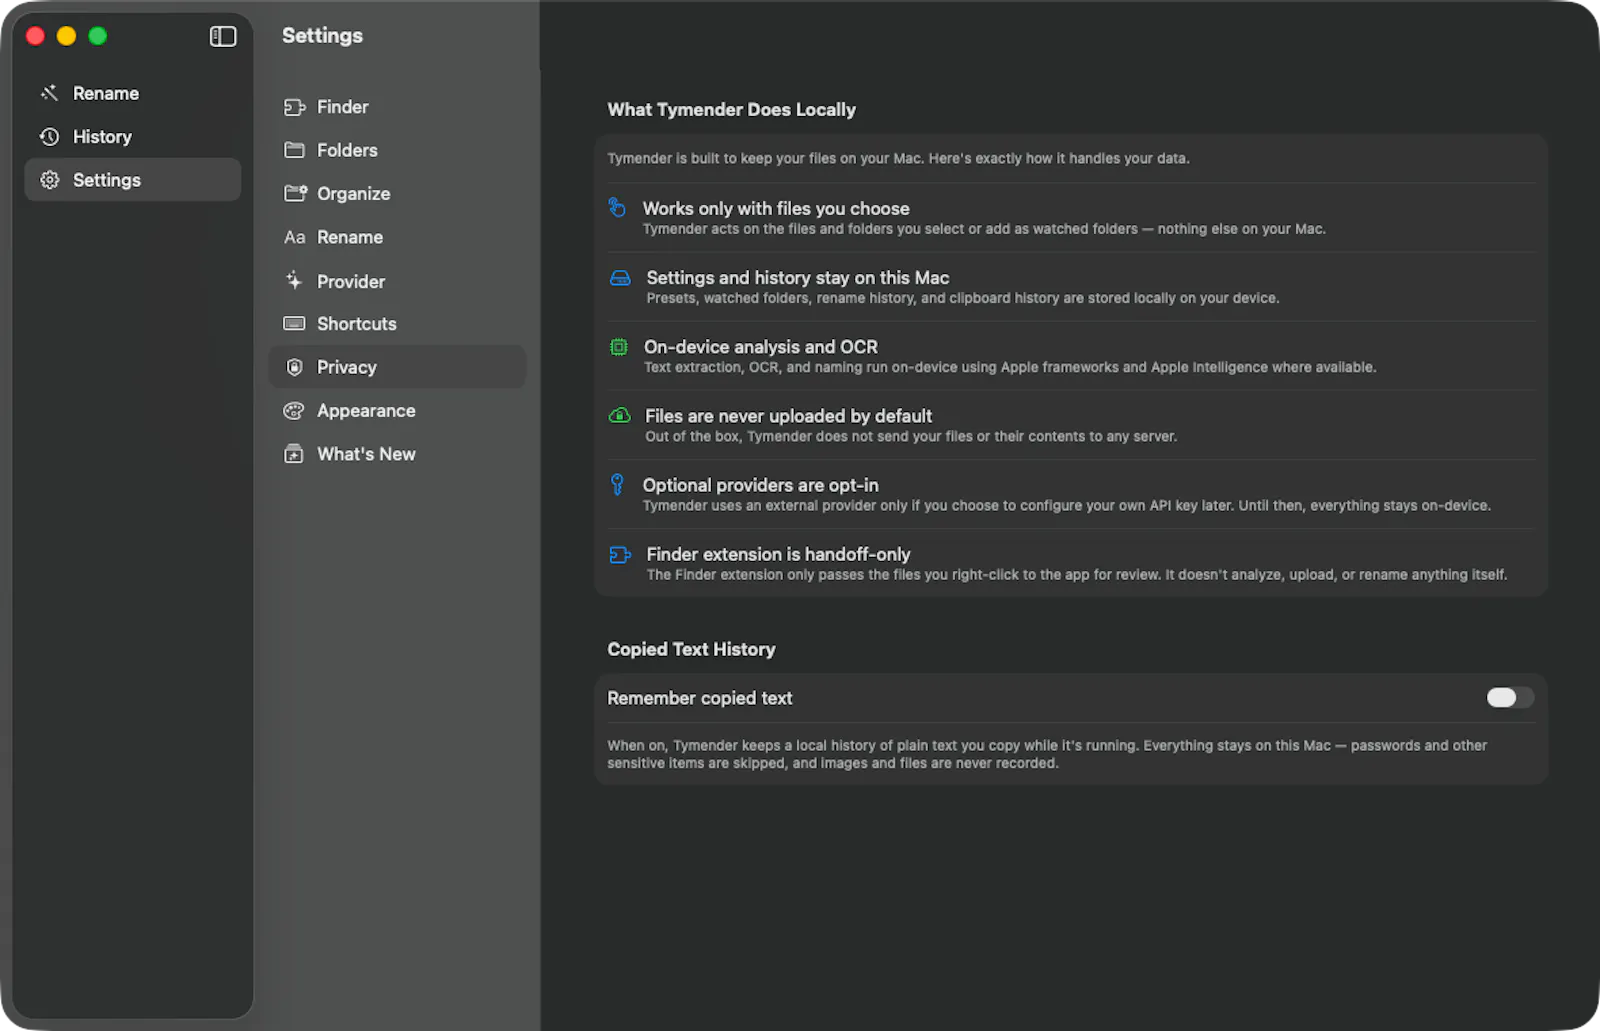Open Organize settings pane

click(397, 193)
